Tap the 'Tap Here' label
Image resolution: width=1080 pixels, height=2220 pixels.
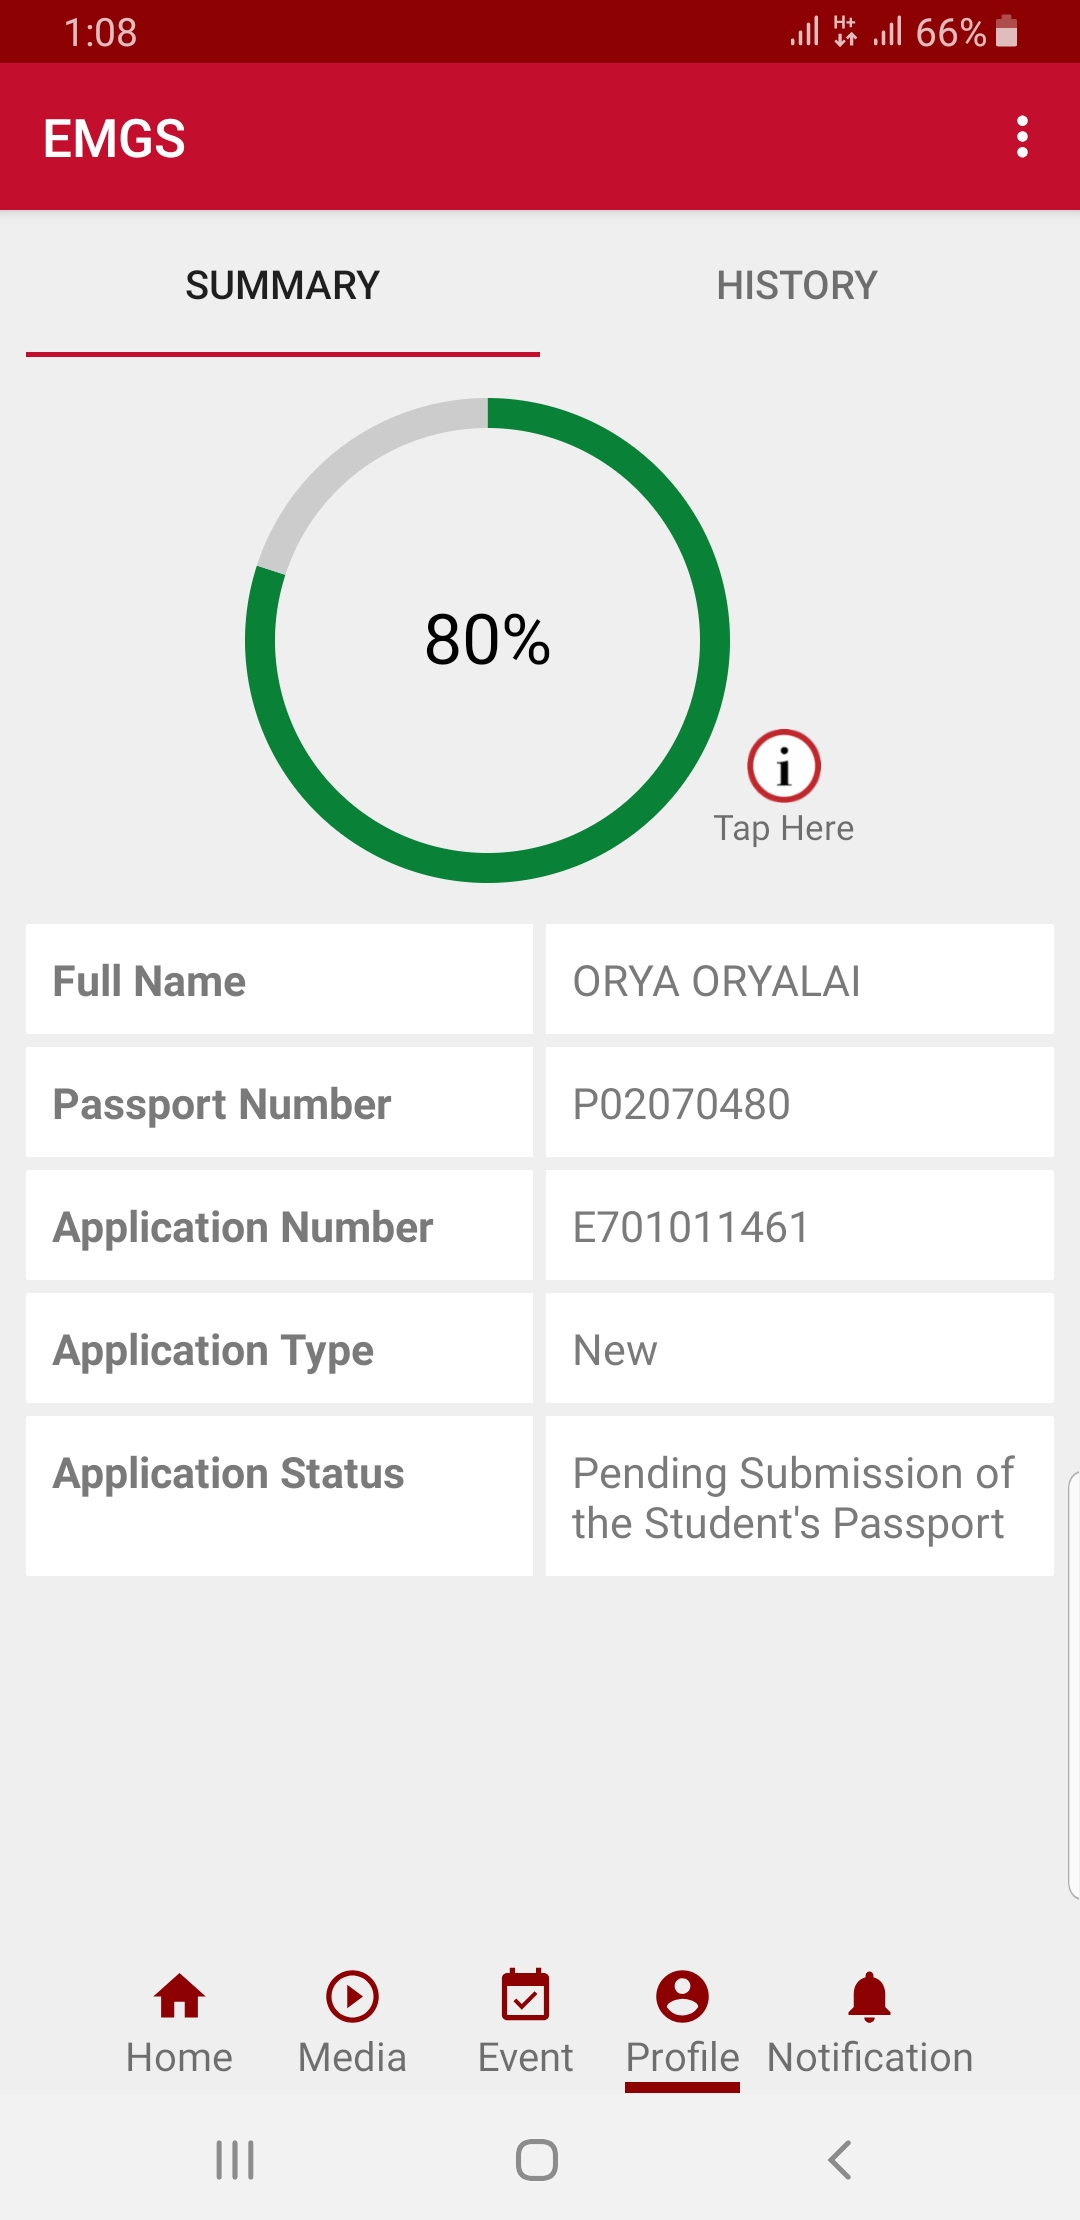click(x=783, y=829)
